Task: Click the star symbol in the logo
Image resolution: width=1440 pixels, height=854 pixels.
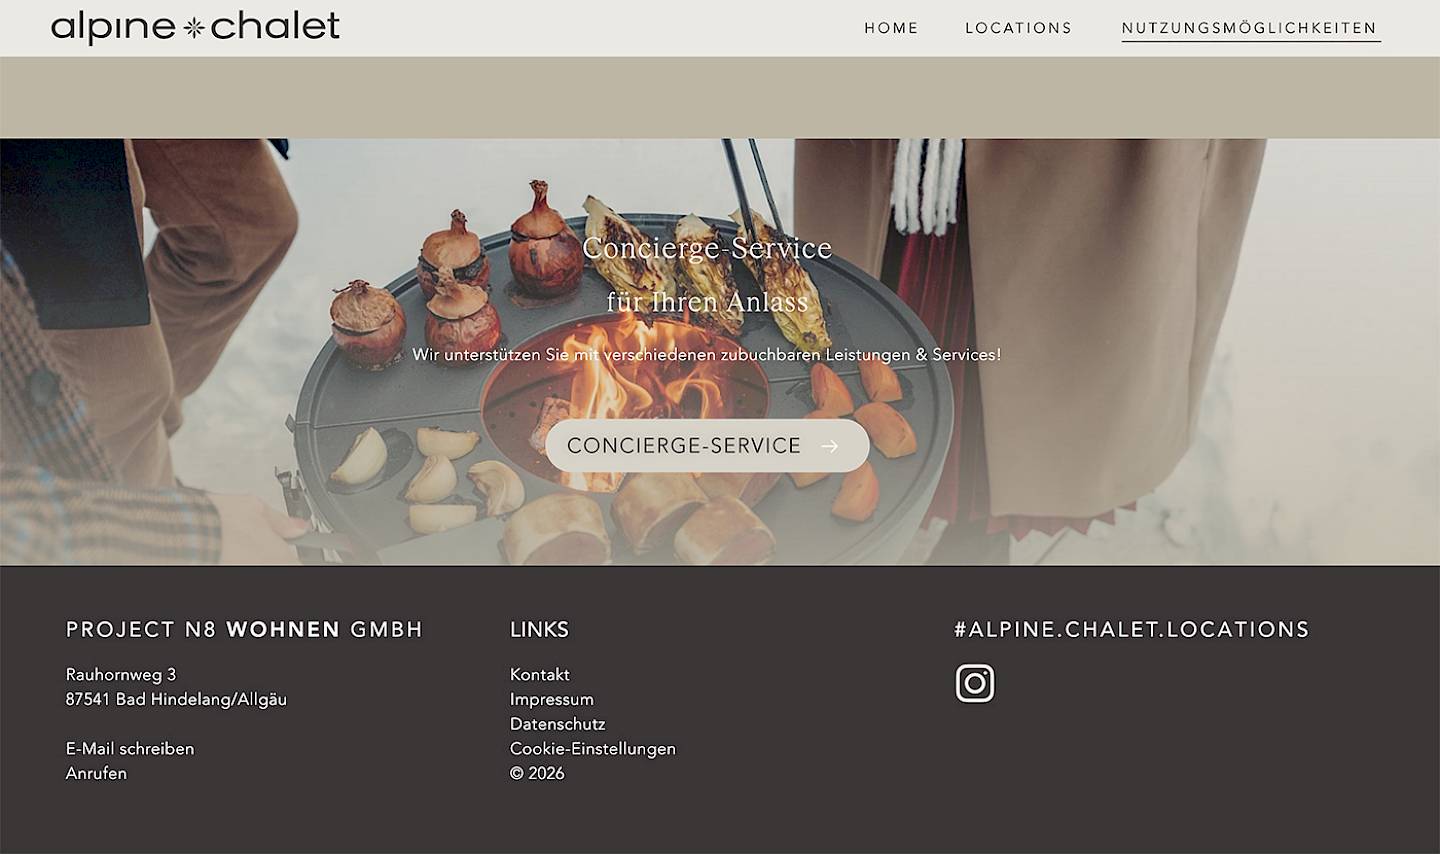Action: (x=194, y=28)
